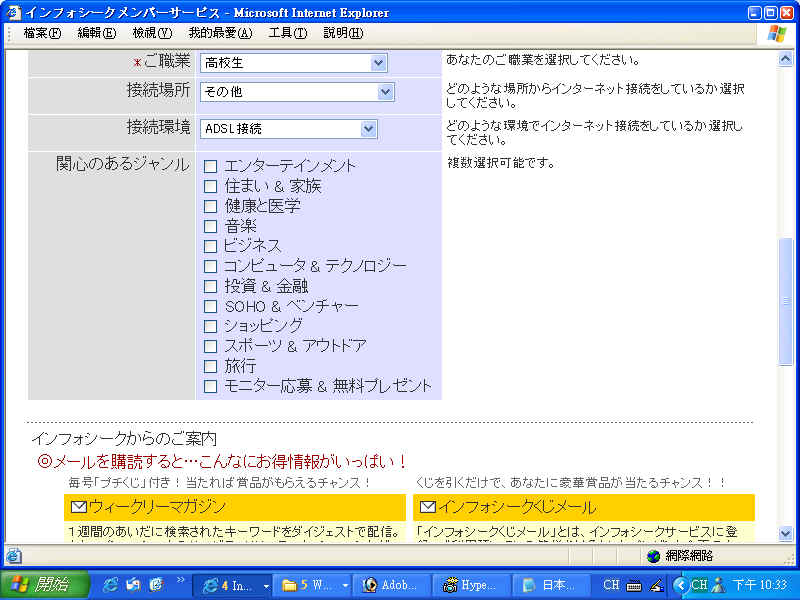Click the envelope icon beside インフォシークくじメール
Screen dimensions: 800x600
[x=428, y=507]
